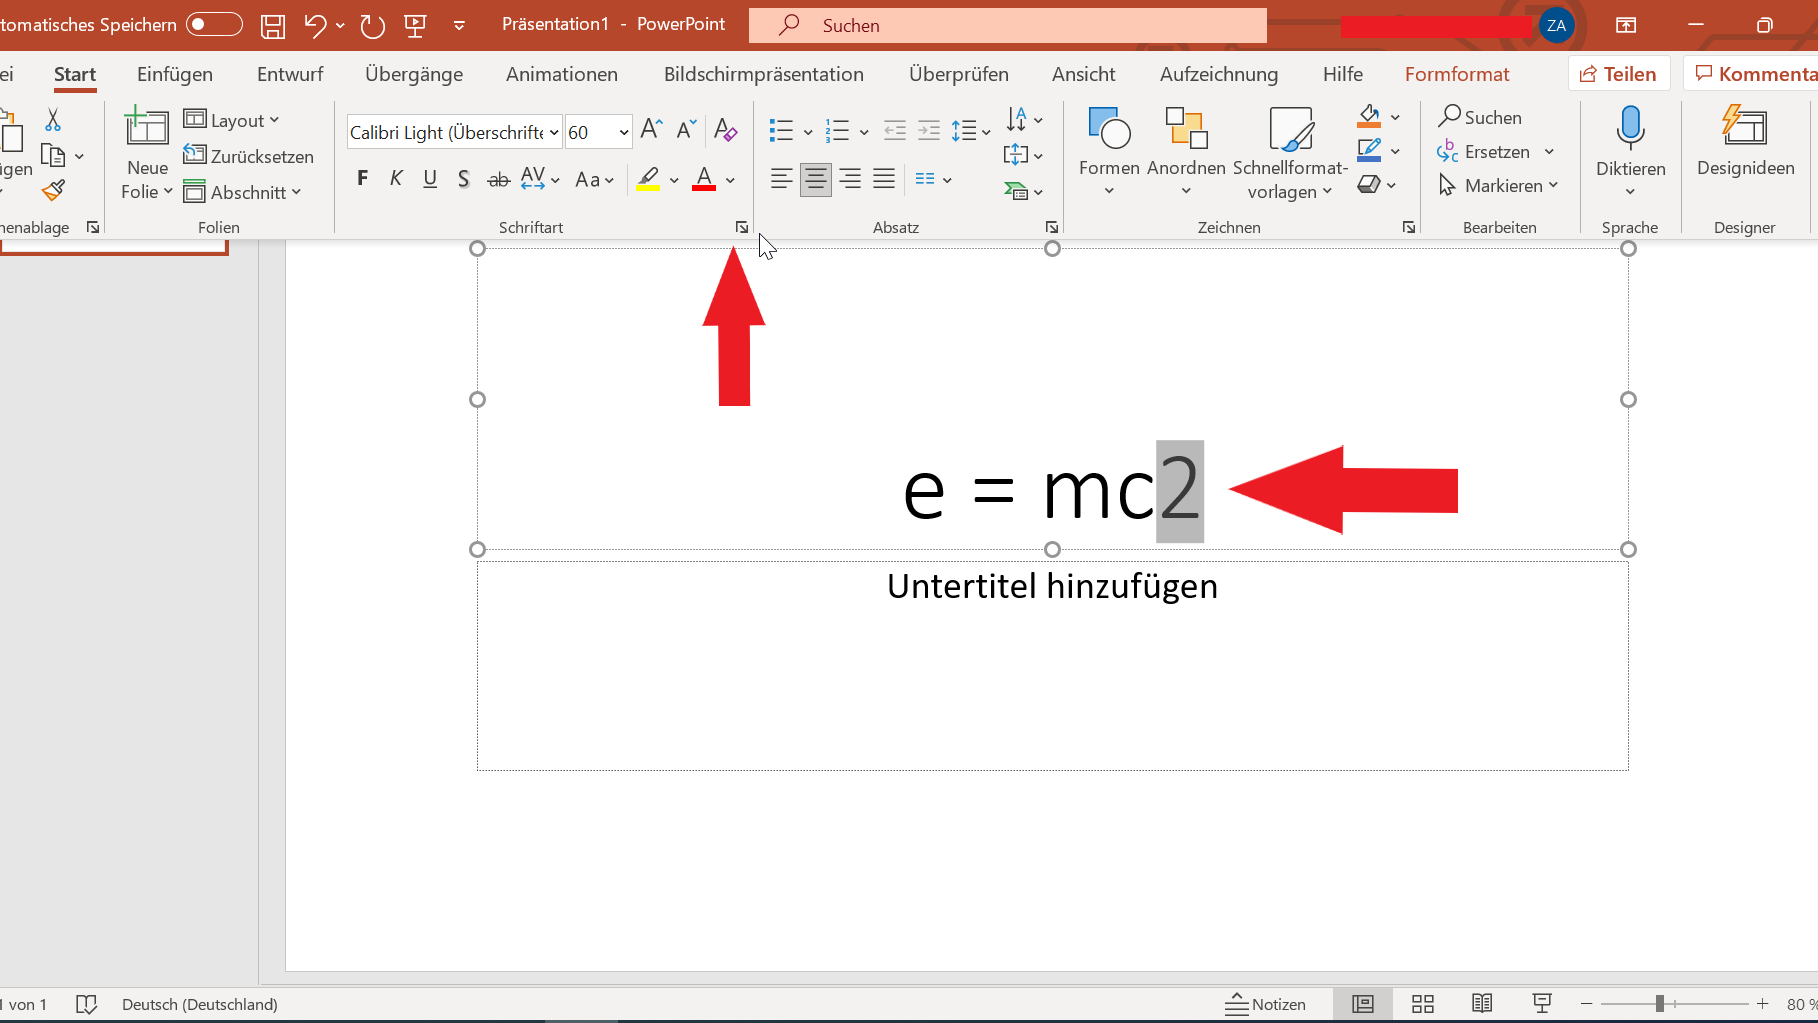
Task: Toggle the automatic save switch
Action: click(x=214, y=25)
